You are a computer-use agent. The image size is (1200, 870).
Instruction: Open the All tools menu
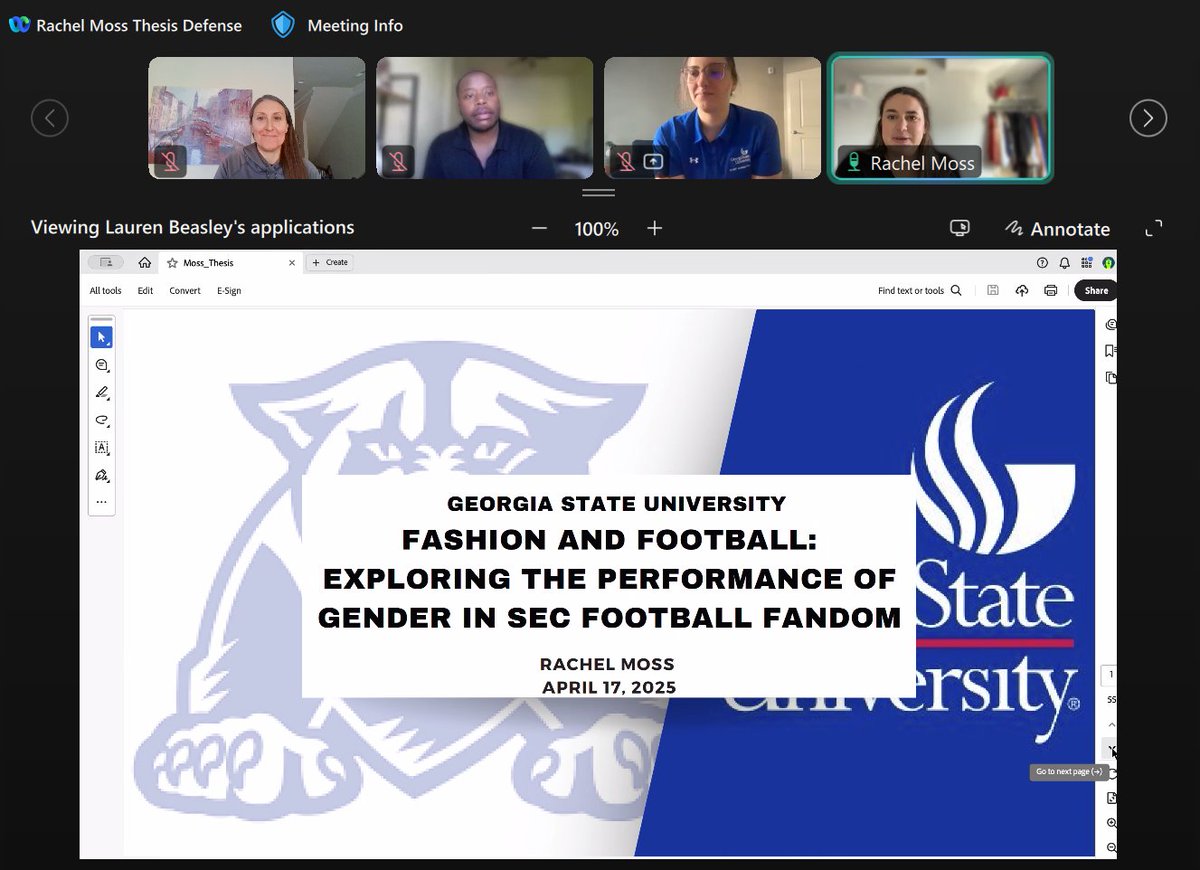pyautogui.click(x=105, y=291)
